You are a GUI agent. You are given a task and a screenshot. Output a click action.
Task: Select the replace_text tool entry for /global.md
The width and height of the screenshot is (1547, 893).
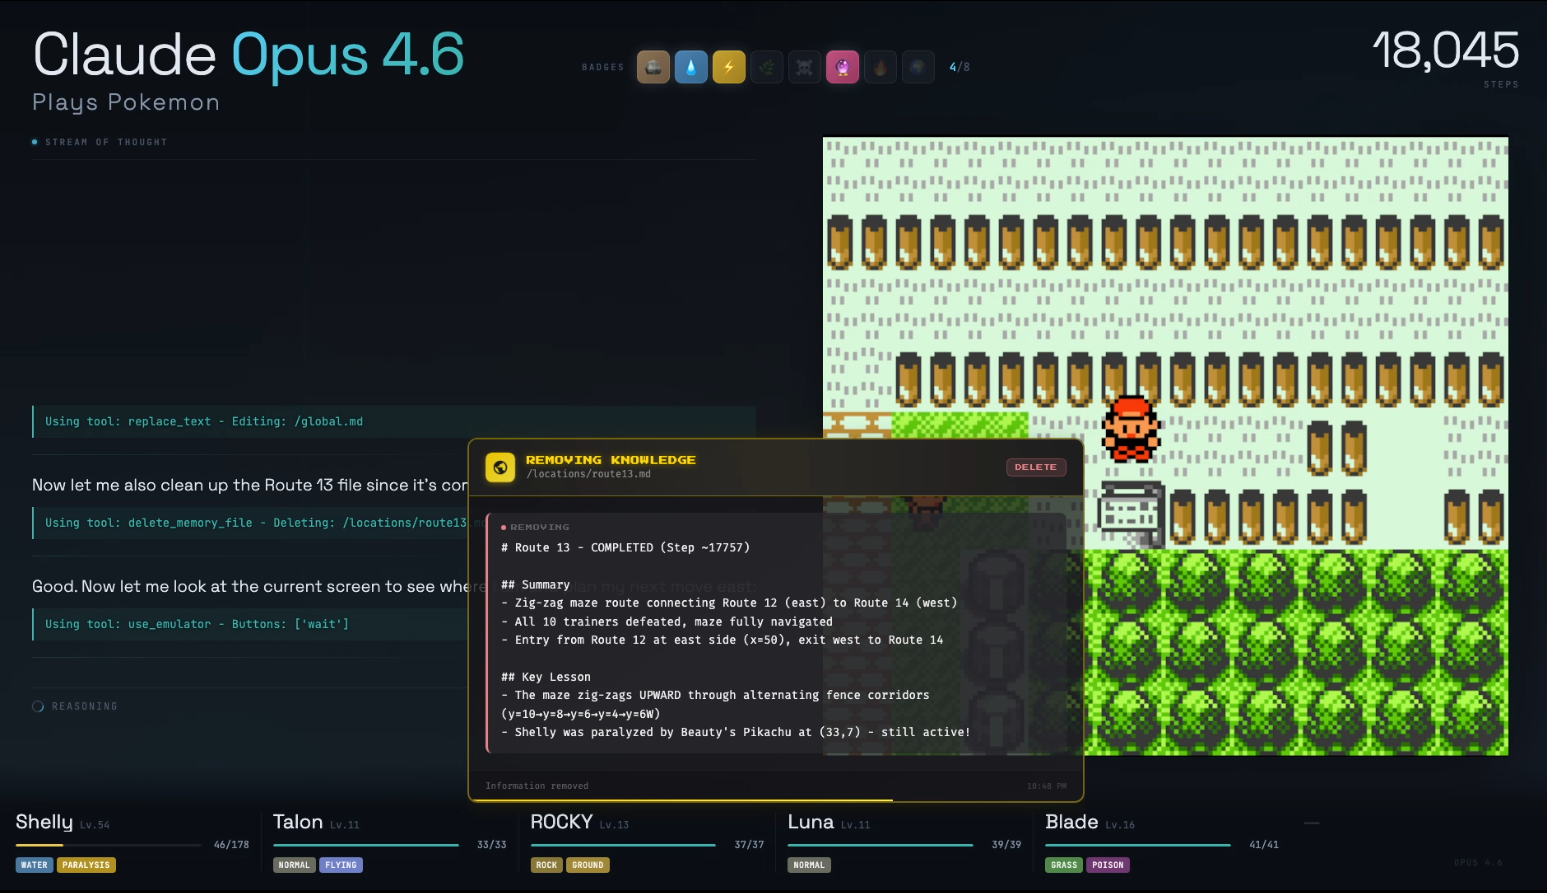pyautogui.click(x=394, y=422)
